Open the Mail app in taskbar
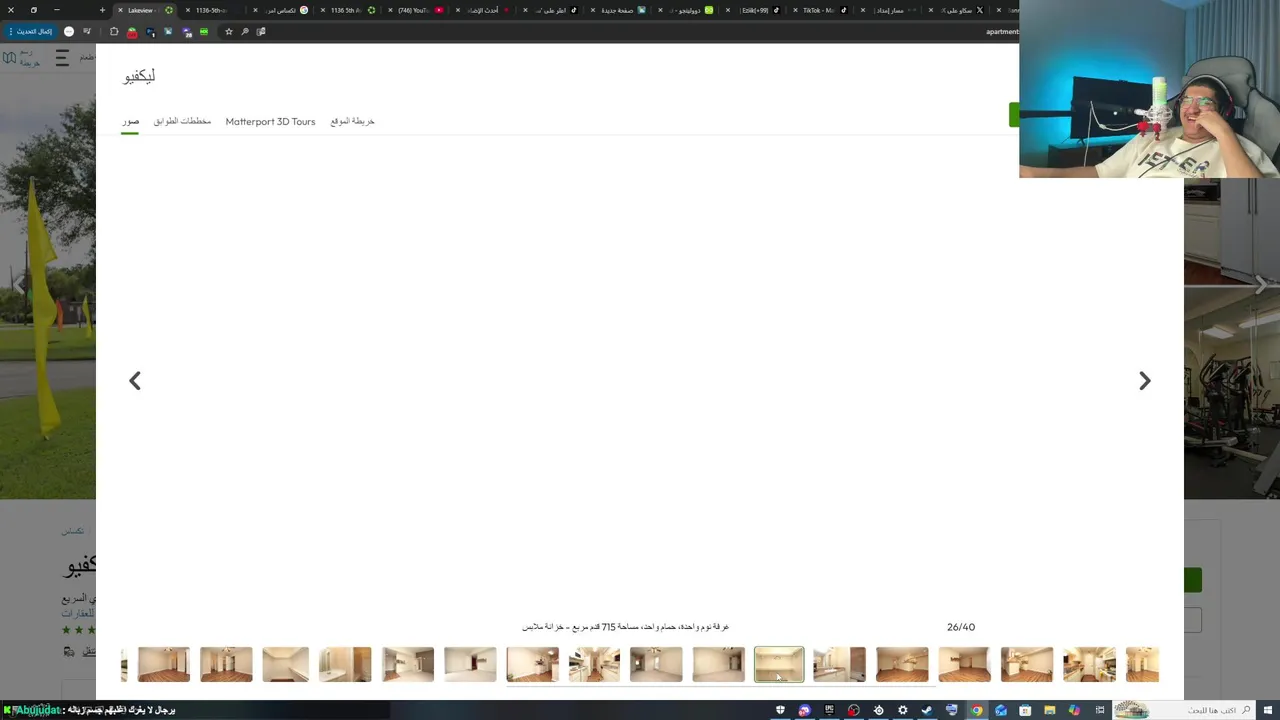The width and height of the screenshot is (1280, 720). 1000,710
